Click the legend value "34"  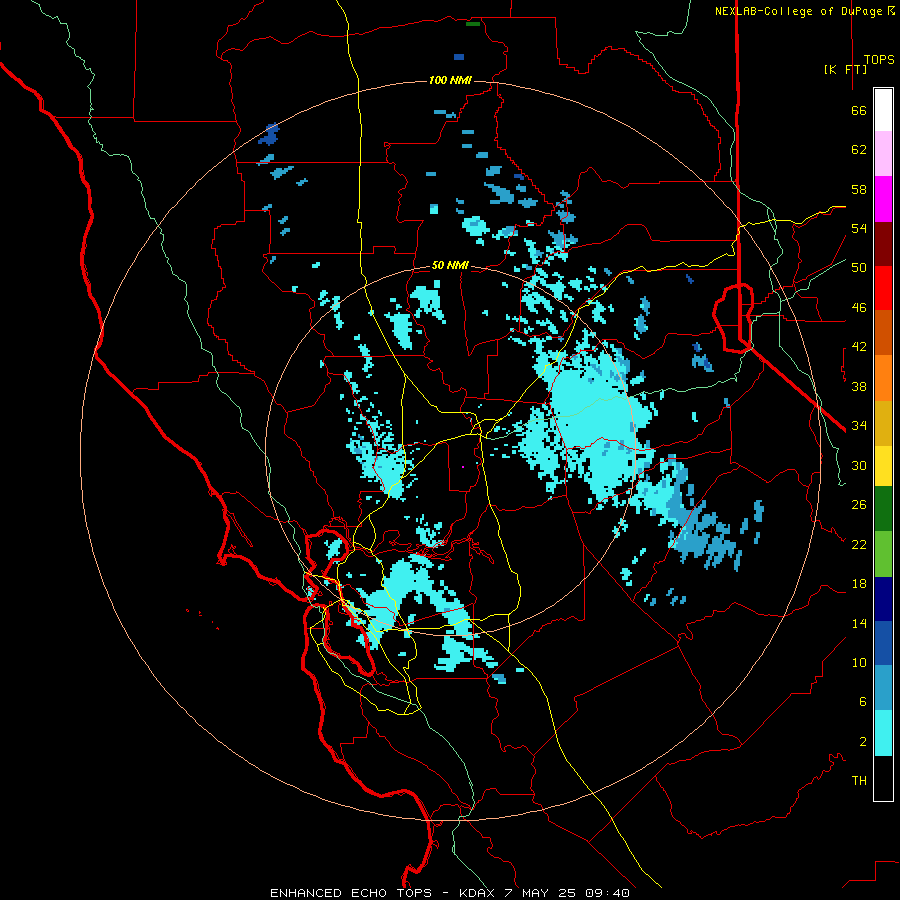click(x=859, y=426)
